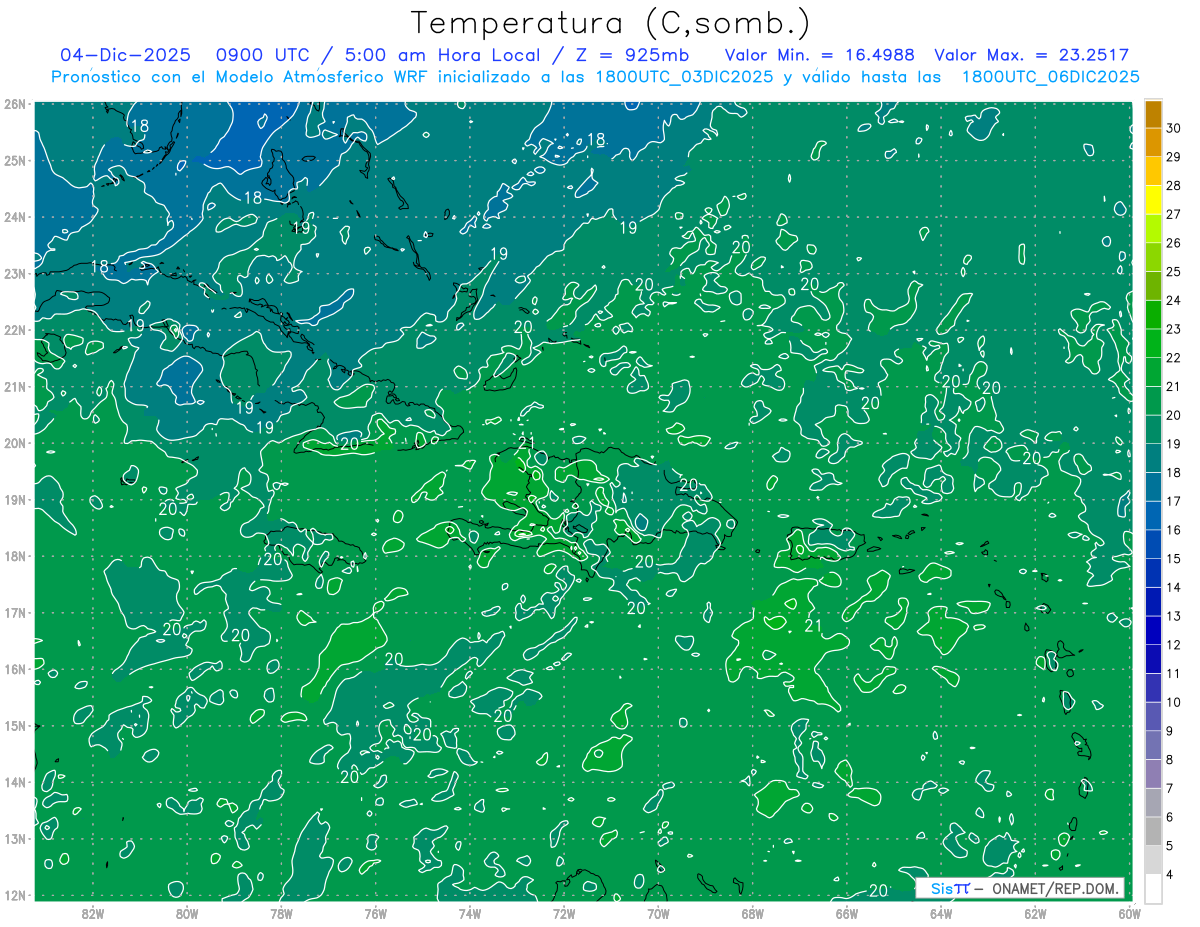Choose the dark blue 13 degree legend color
Viewport: 1200px width, 927px height.
coord(1153,602)
